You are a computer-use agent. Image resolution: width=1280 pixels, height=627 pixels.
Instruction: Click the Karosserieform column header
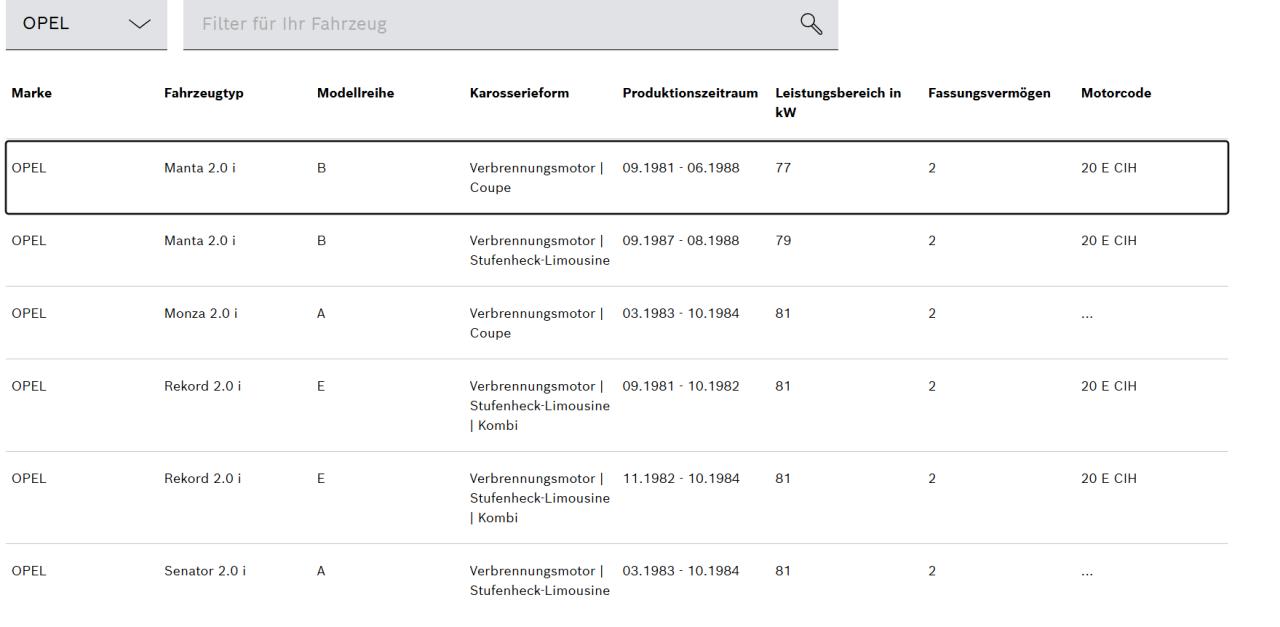[x=519, y=93]
